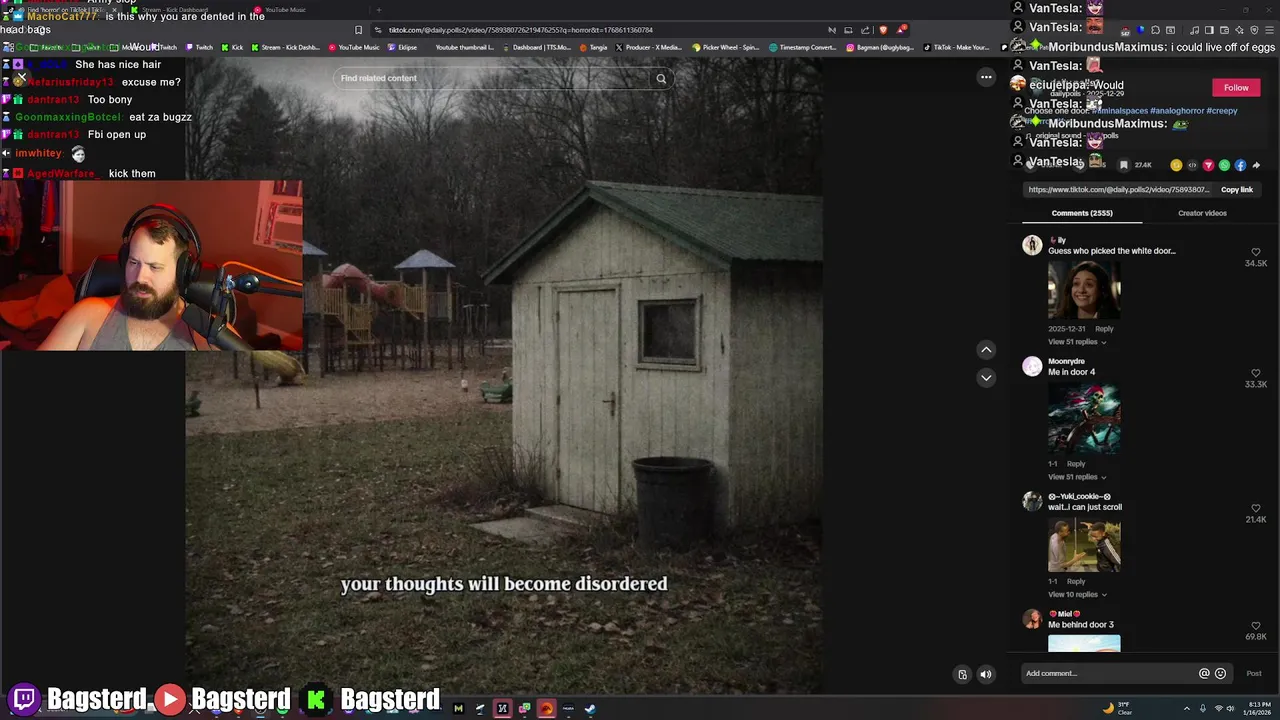Go to next video with down arrow

pyautogui.click(x=986, y=378)
